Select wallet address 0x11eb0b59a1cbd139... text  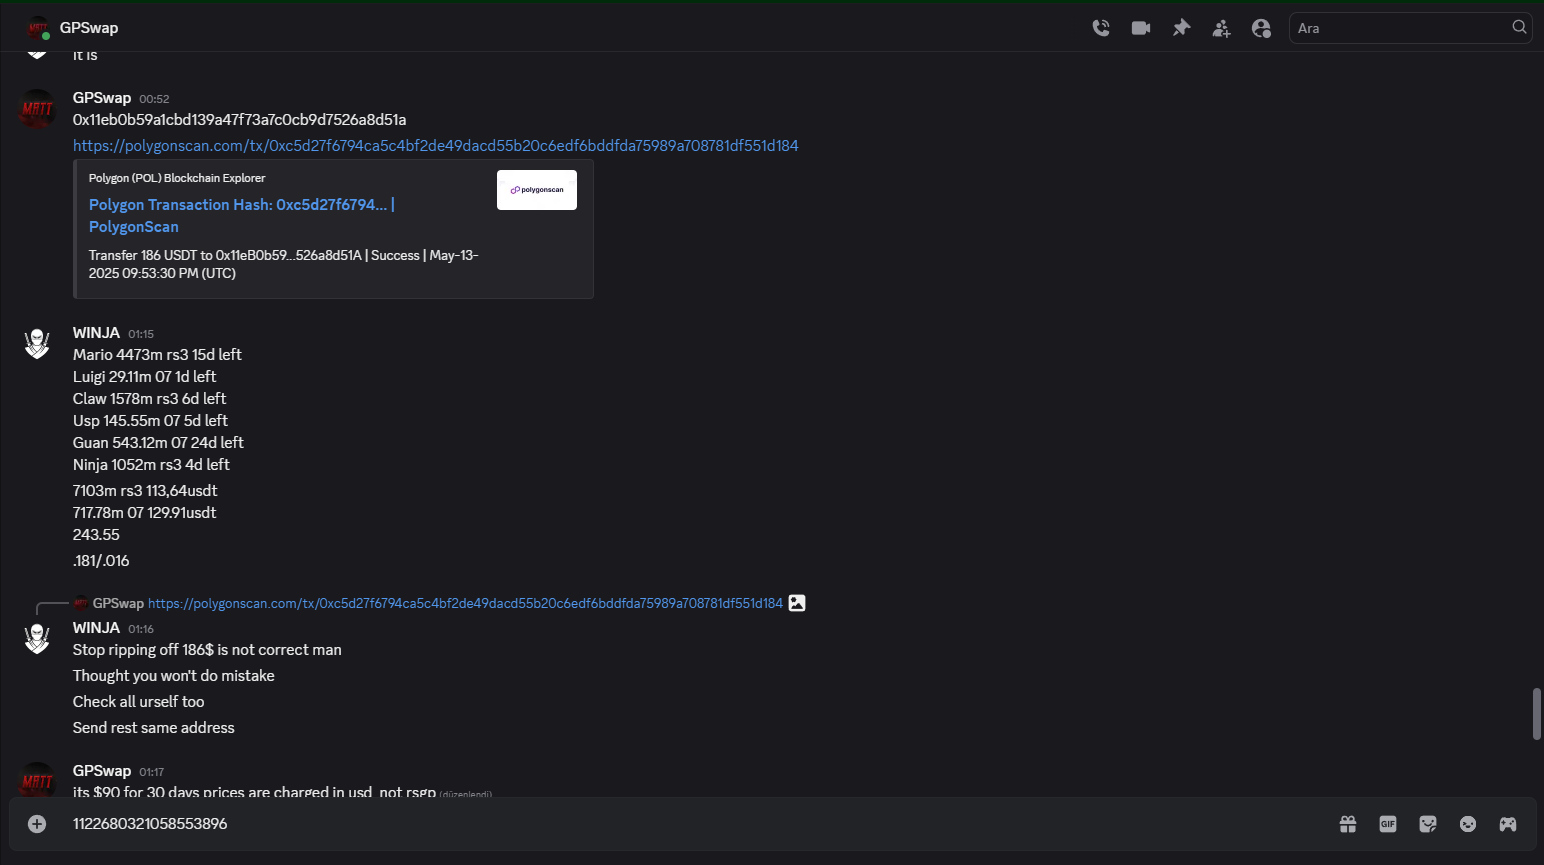240,120
